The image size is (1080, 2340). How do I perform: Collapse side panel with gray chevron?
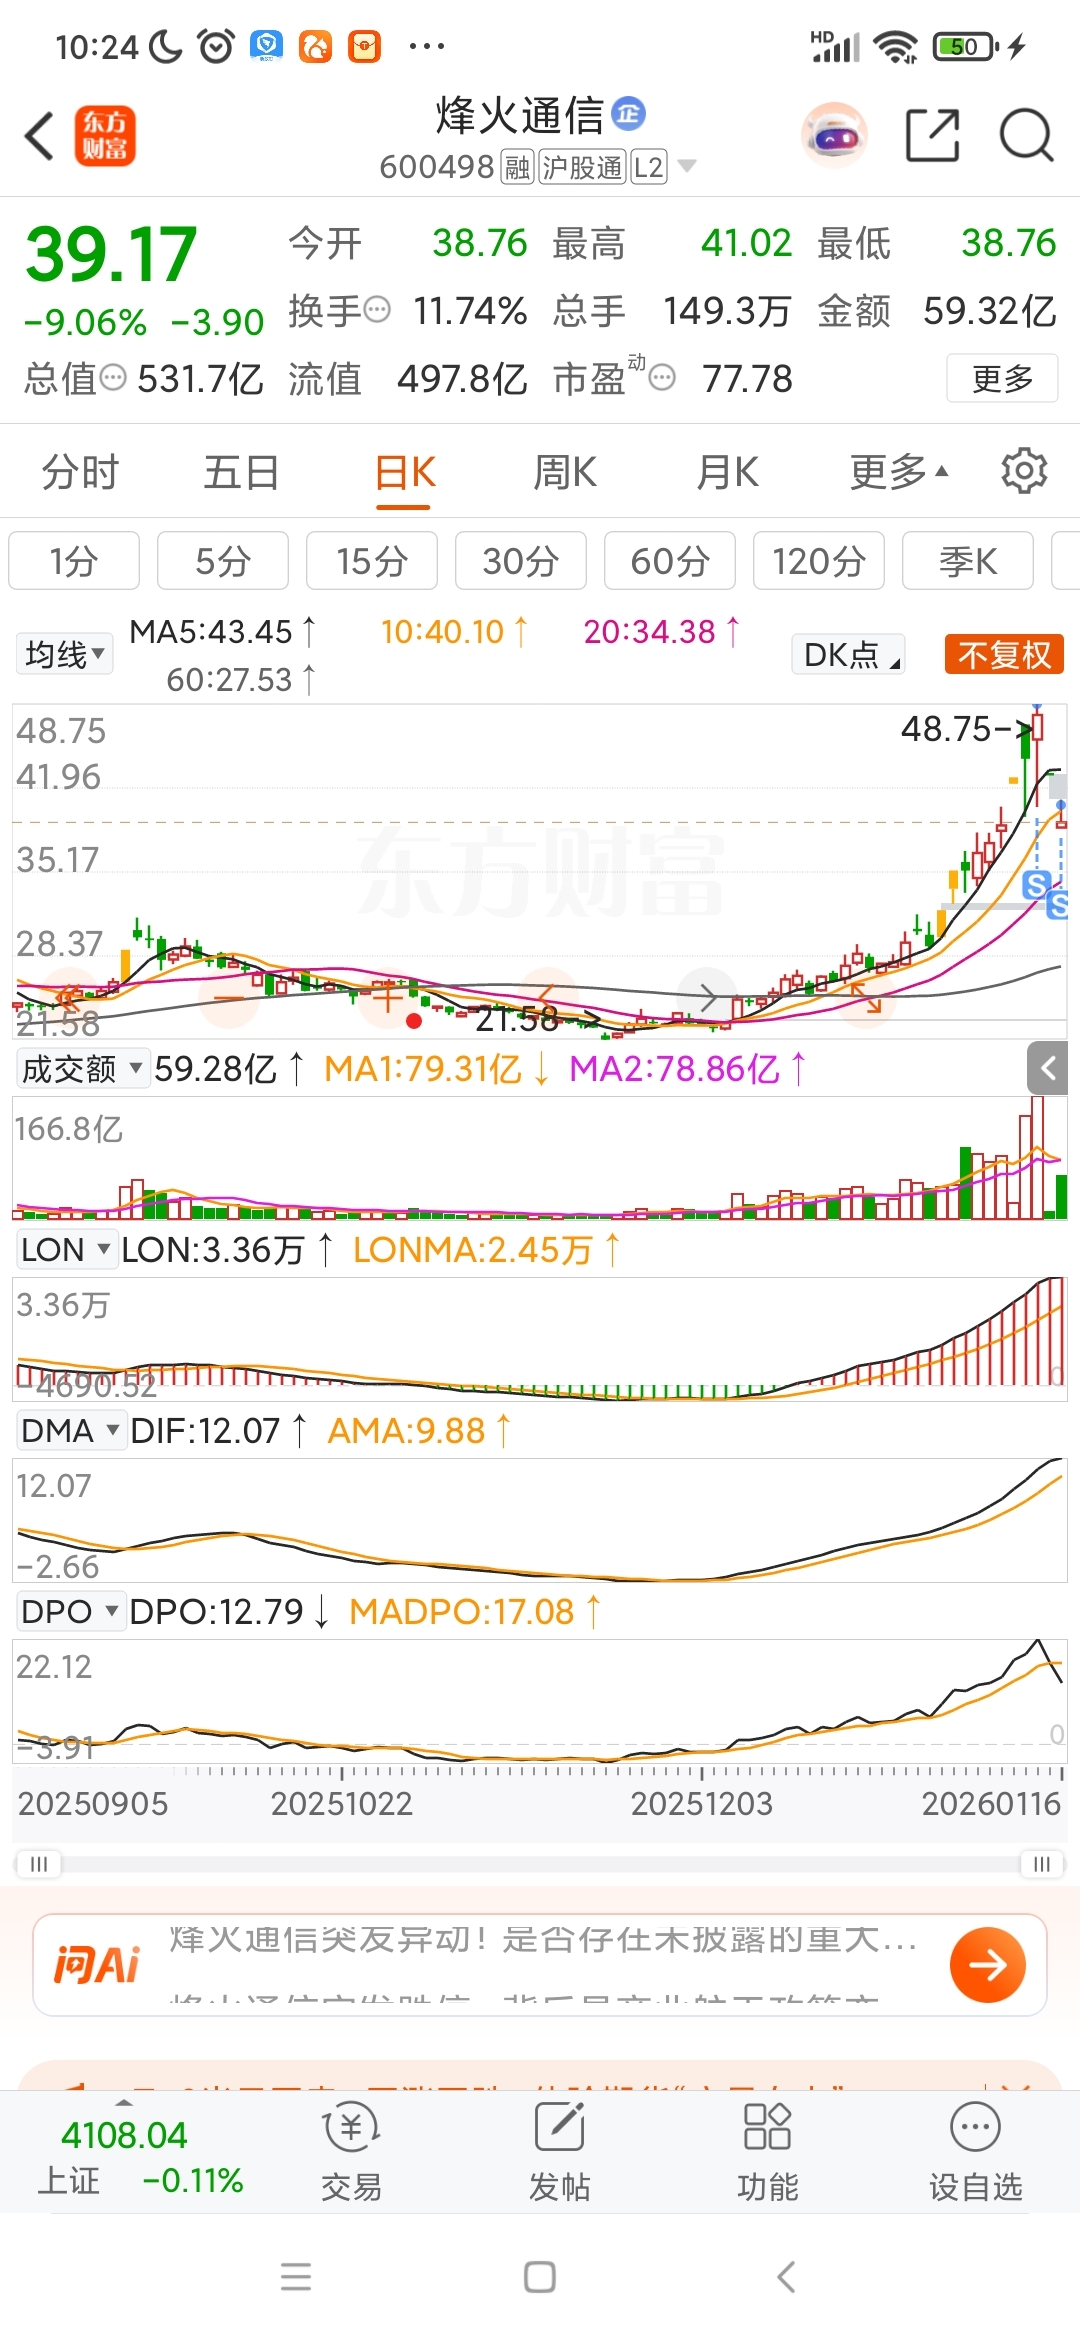pos(1047,1069)
